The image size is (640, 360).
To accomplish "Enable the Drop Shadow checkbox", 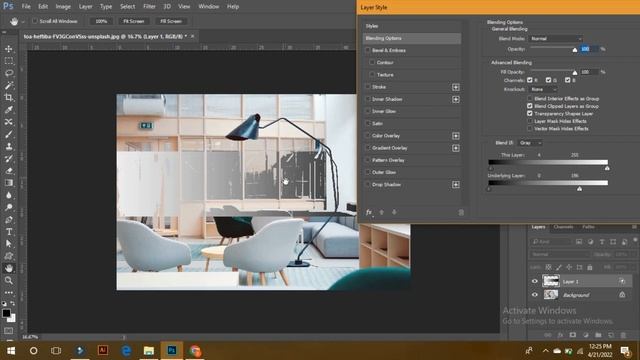I will 368,184.
